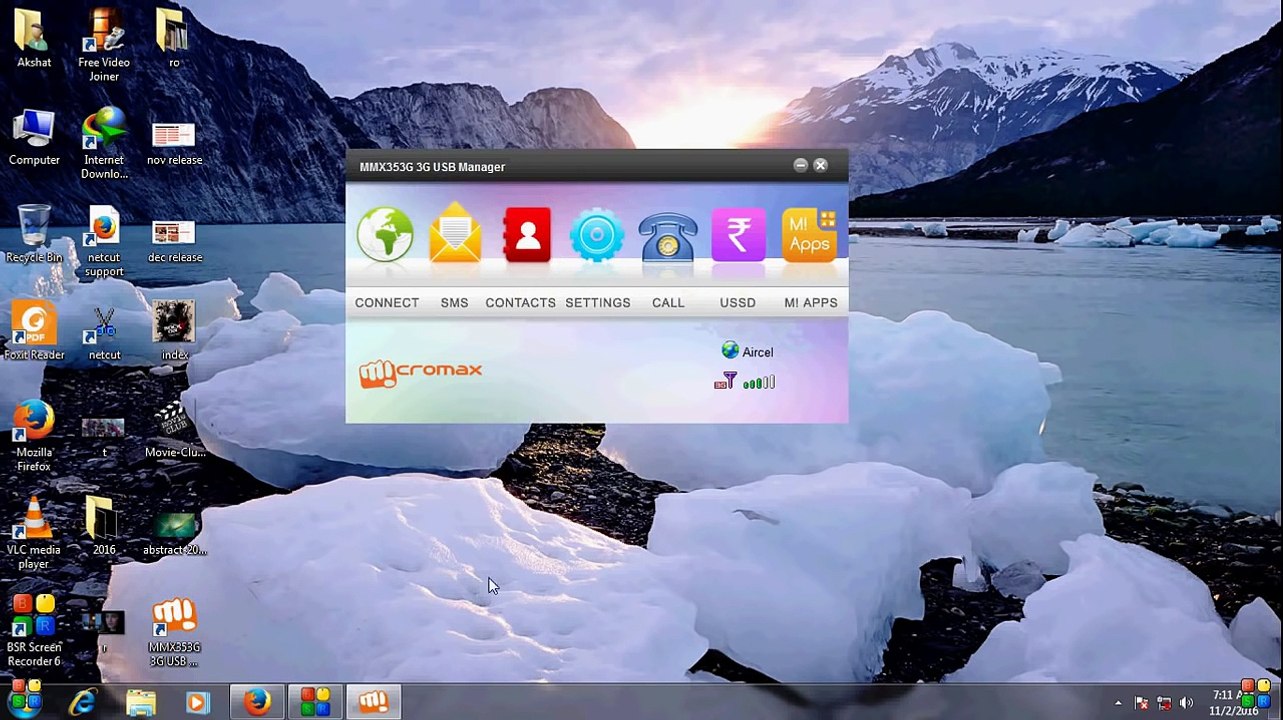Viewport: 1283px width, 720px height.
Task: Click the green signal strength bars
Action: (x=759, y=382)
